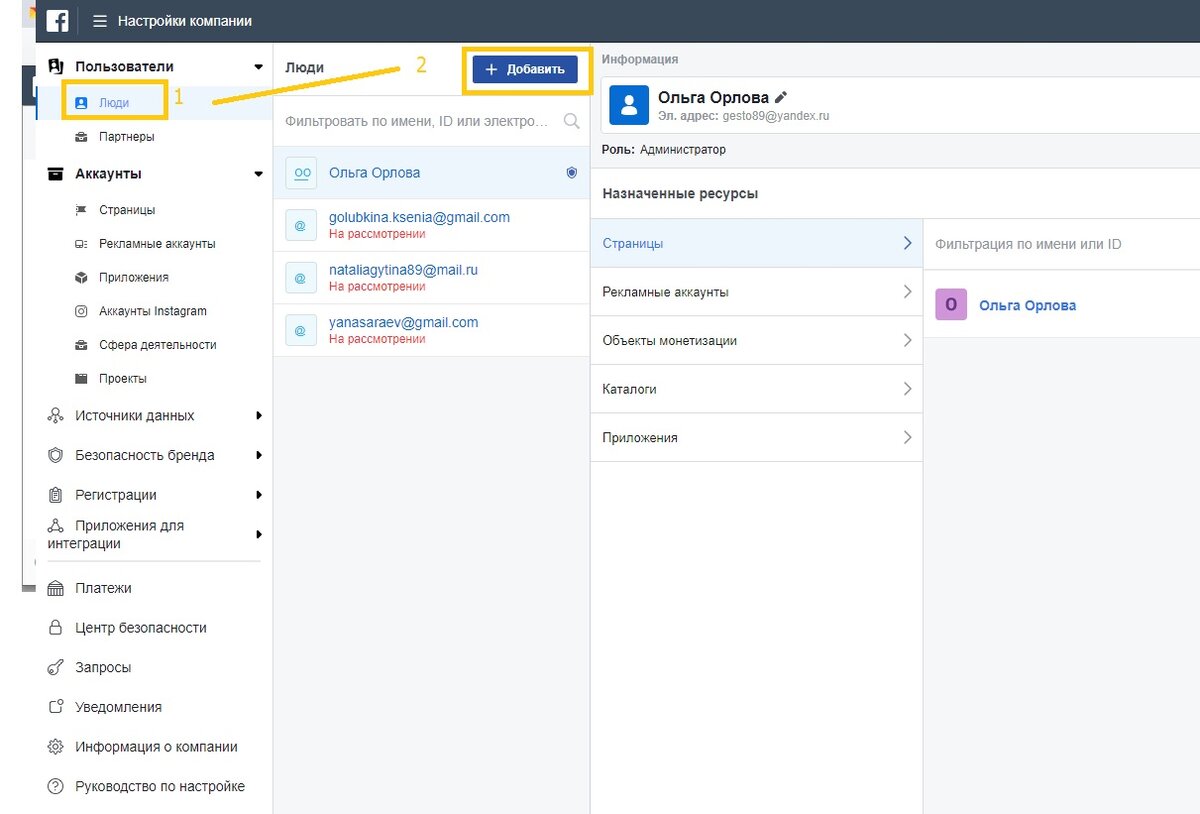The height and width of the screenshot is (814, 1200).
Task: Open Каталоги resource chevron
Action: [x=907, y=389]
